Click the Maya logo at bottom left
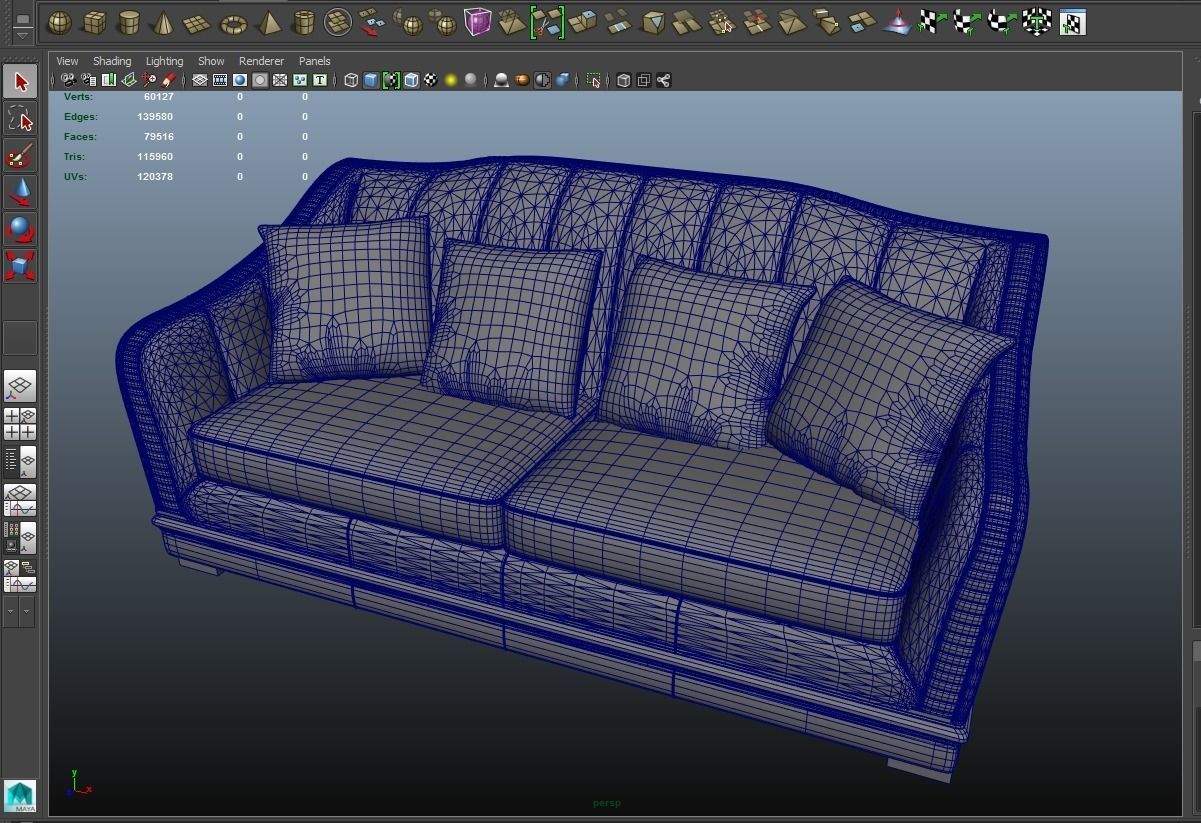 pyautogui.click(x=20, y=796)
